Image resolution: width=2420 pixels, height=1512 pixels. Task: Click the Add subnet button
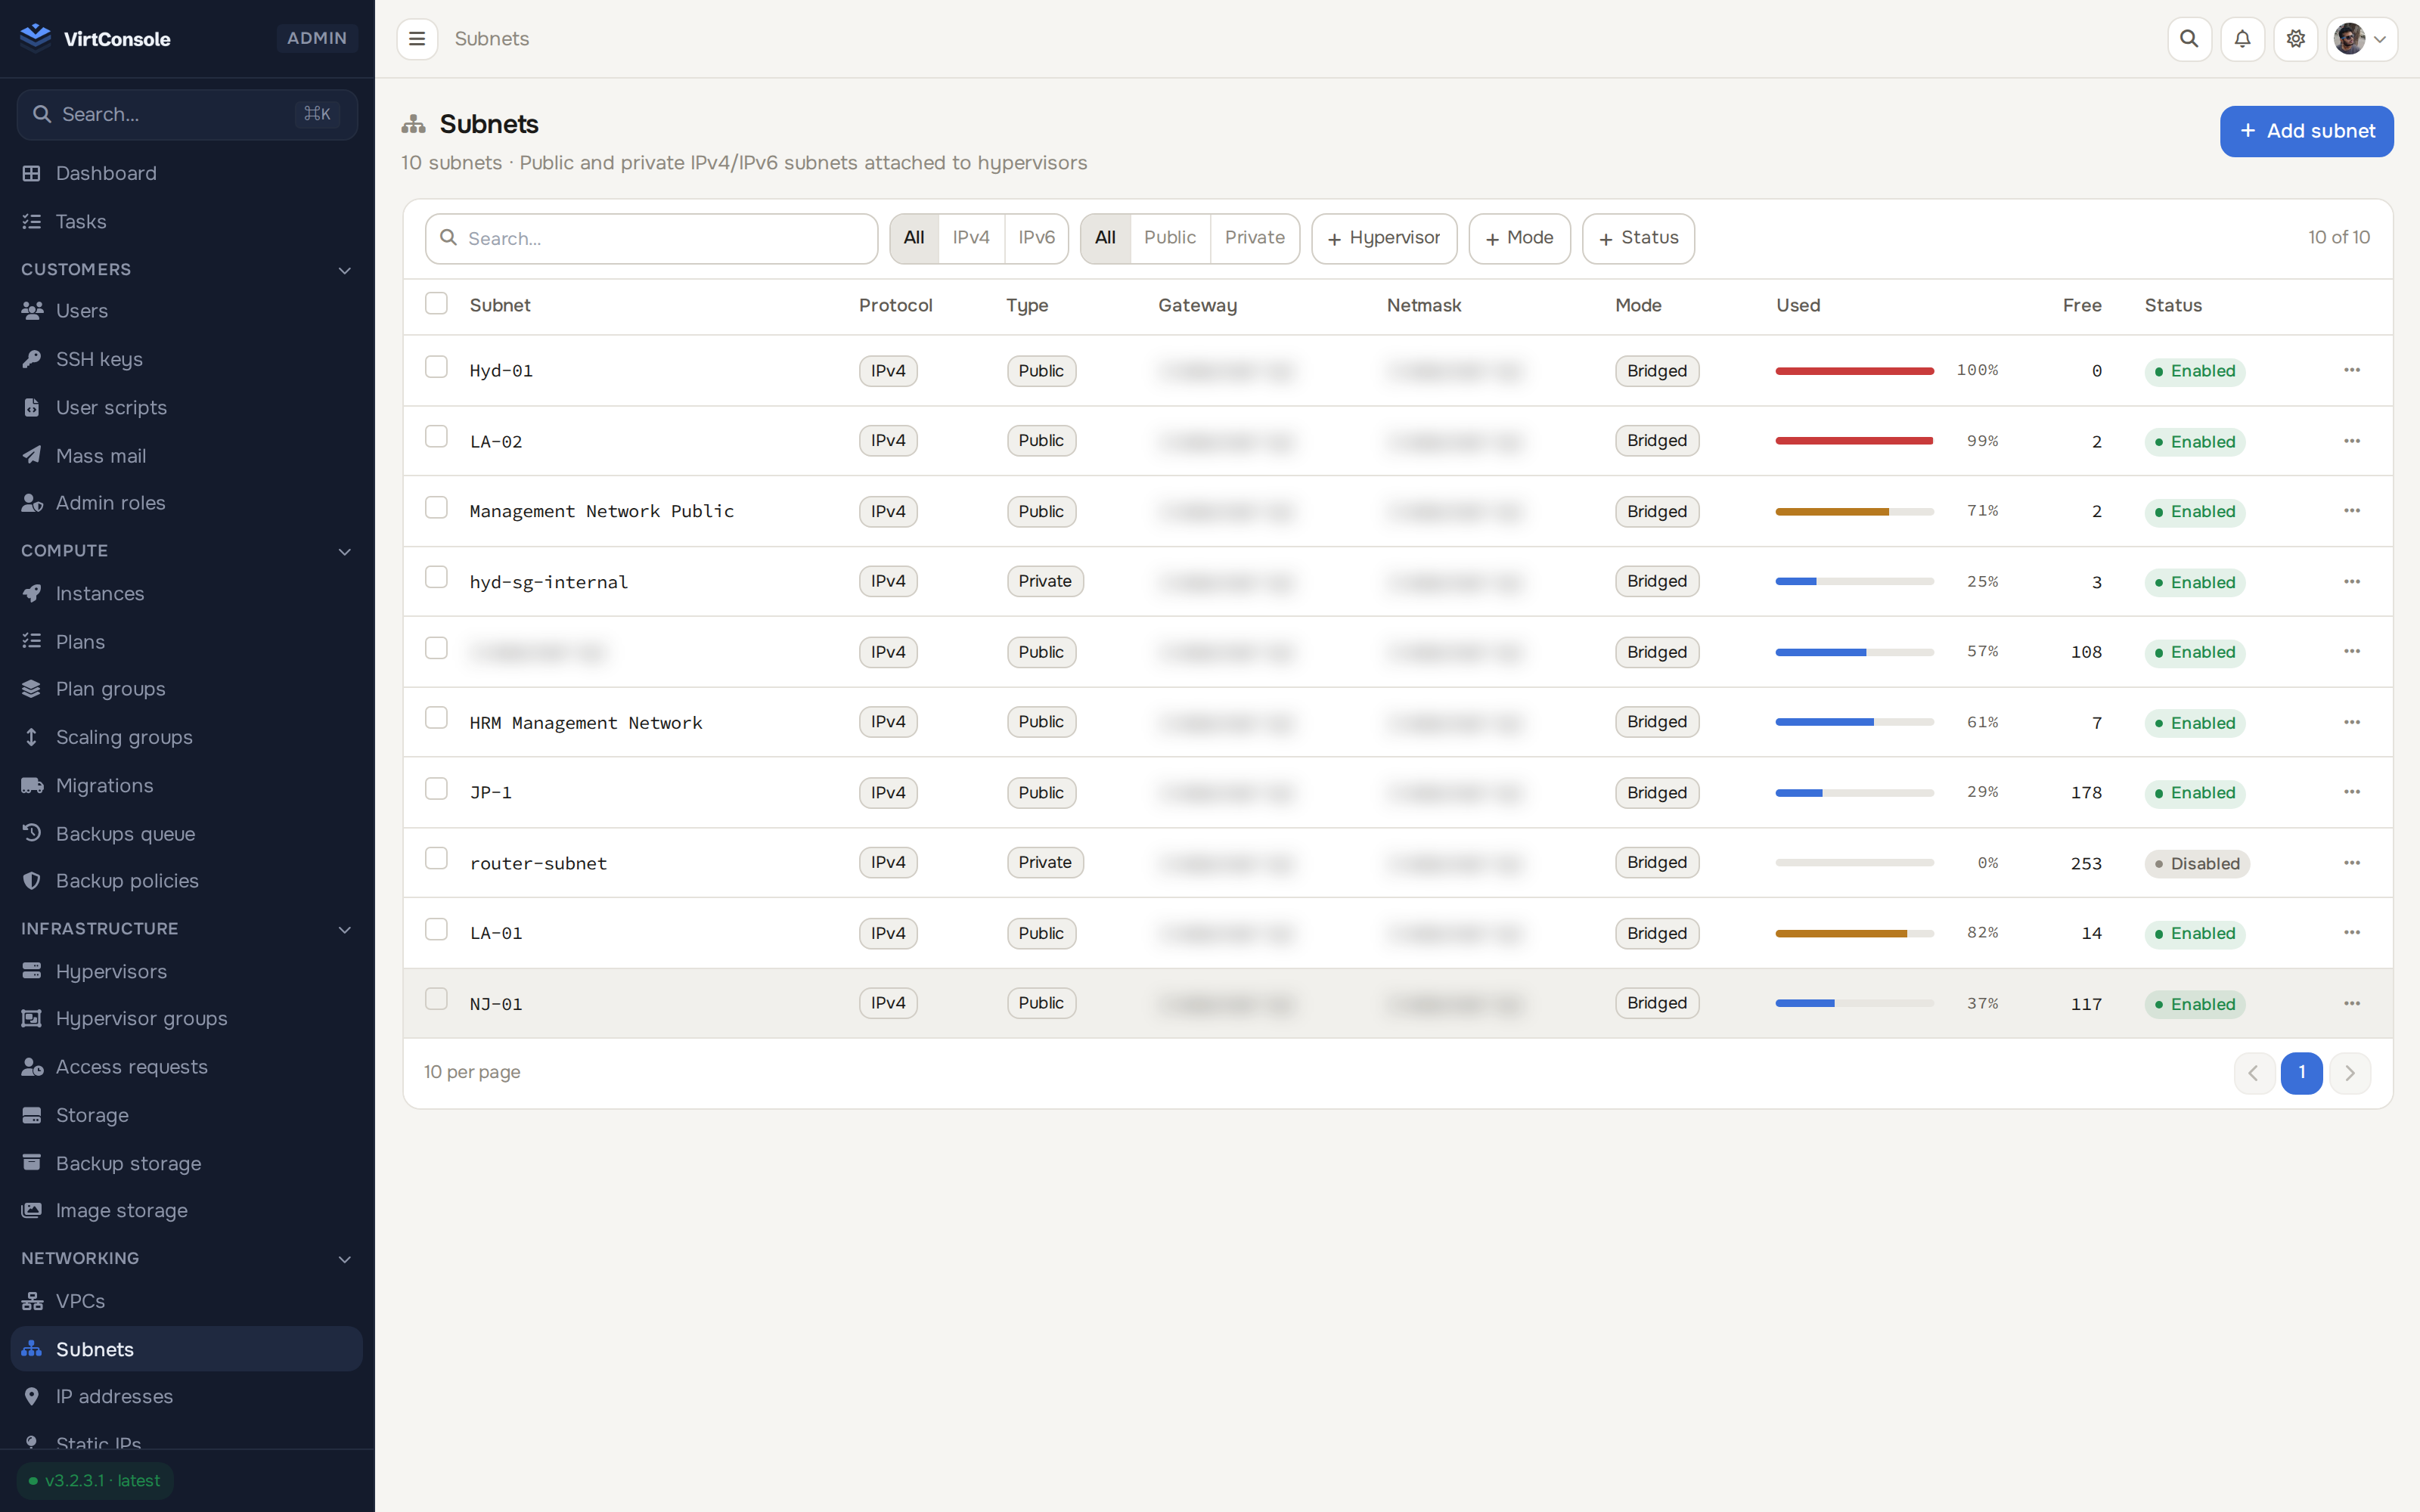[x=2306, y=131]
